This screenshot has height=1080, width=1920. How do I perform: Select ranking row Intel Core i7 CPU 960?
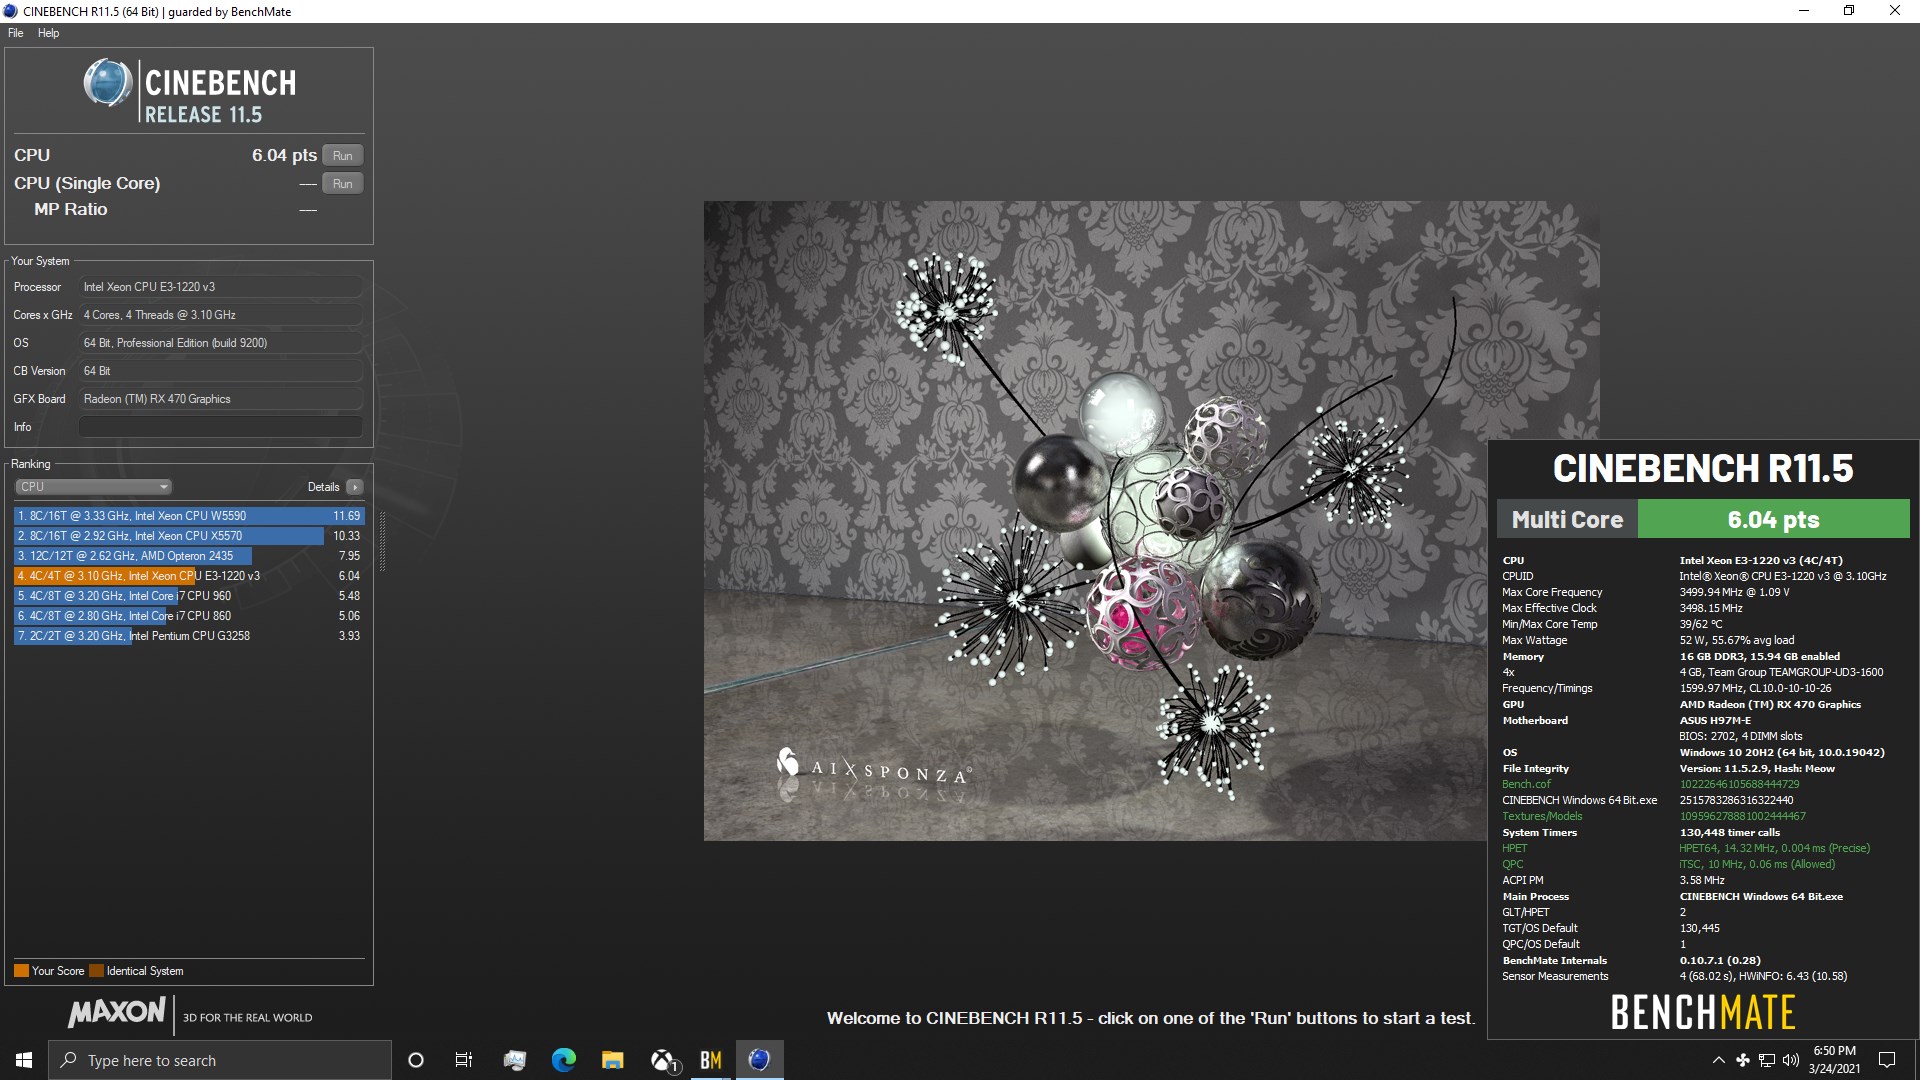coord(189,596)
